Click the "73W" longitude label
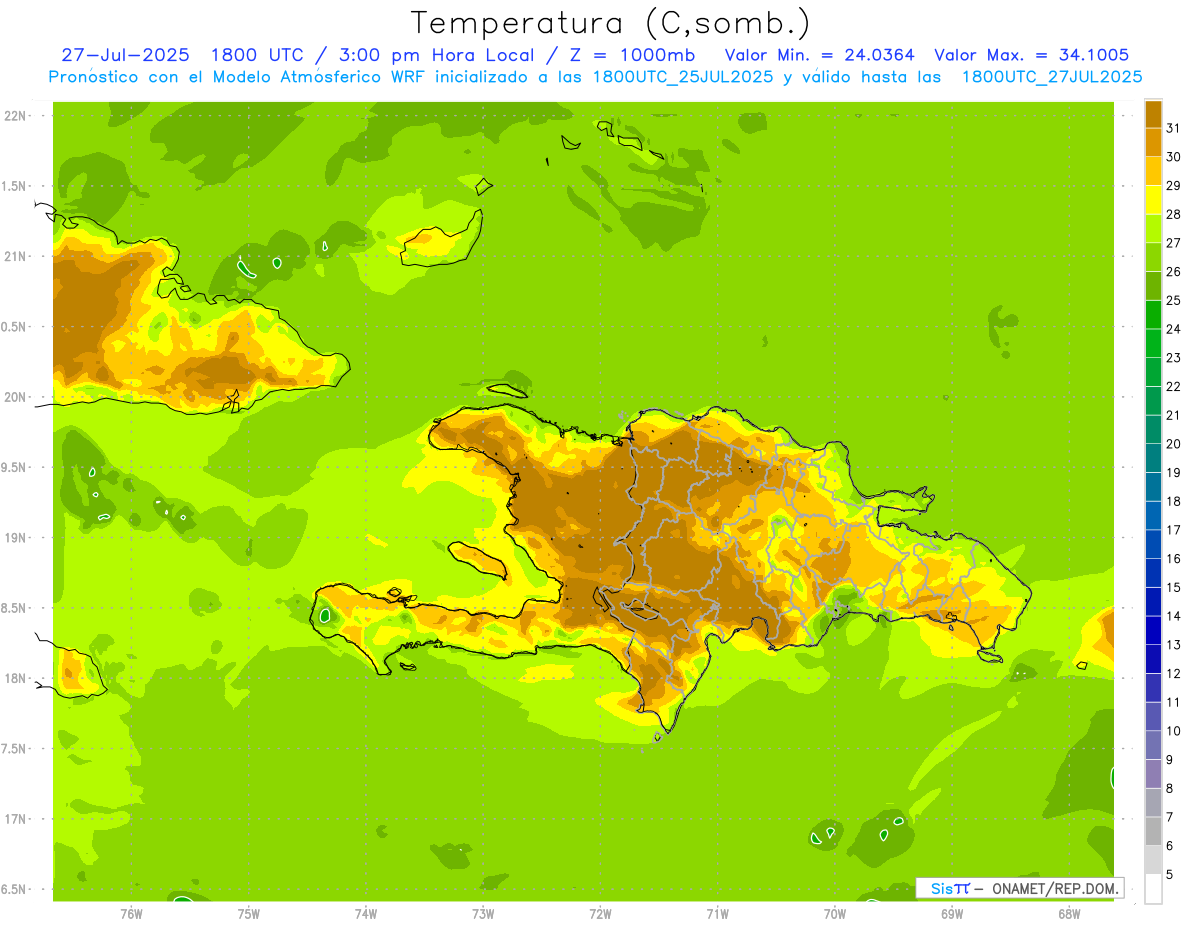Image resolution: width=1200 pixels, height=927 pixels. 483,913
